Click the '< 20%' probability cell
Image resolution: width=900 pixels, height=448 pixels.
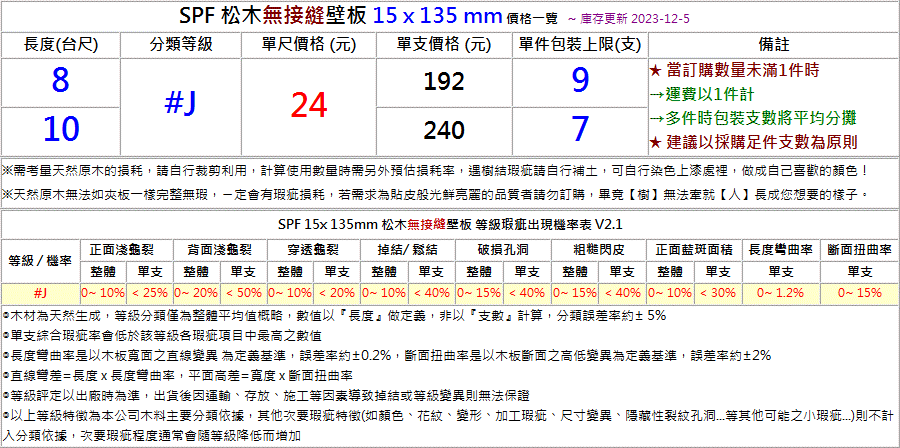tap(336, 293)
